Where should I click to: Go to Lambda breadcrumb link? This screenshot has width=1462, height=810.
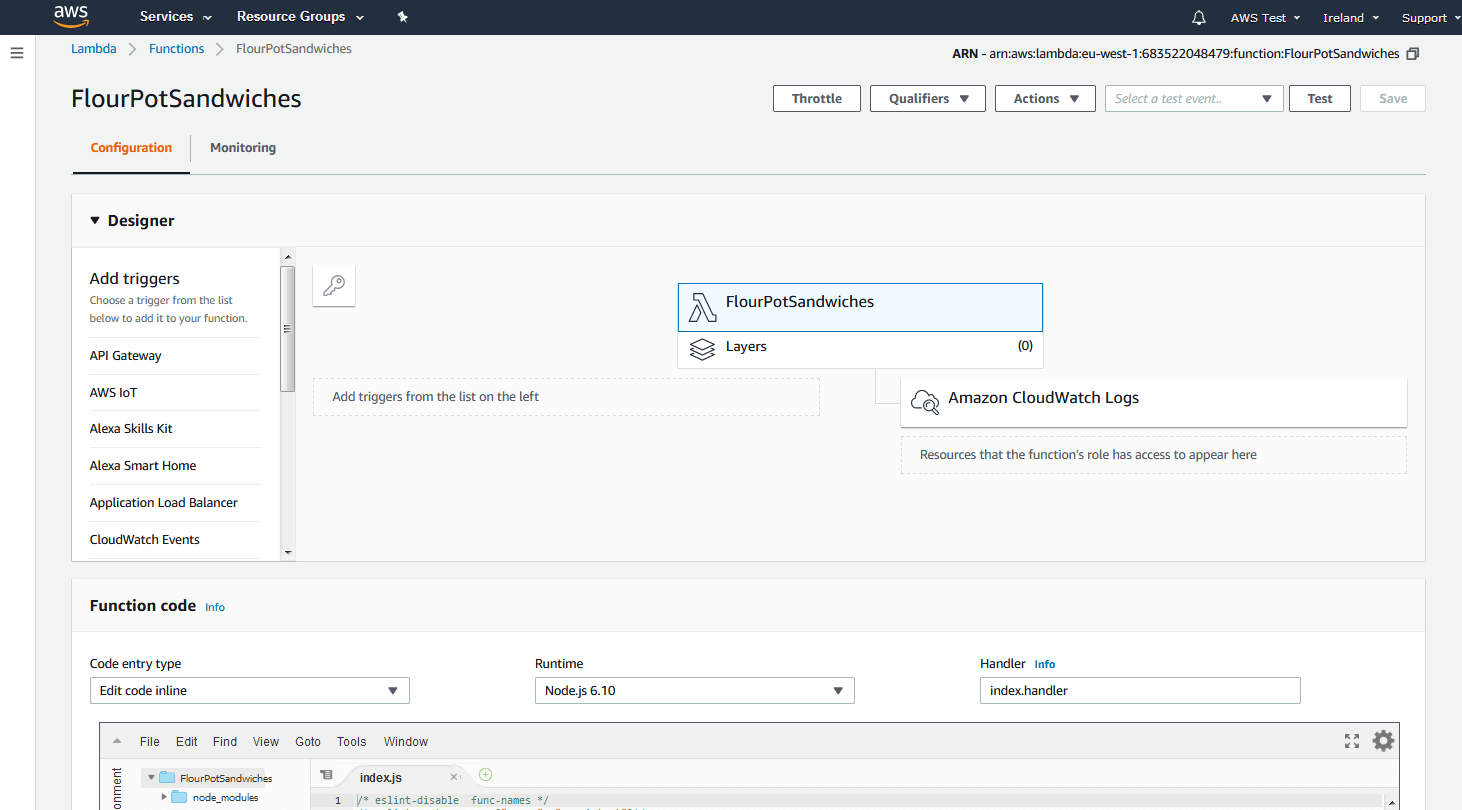[x=93, y=49]
